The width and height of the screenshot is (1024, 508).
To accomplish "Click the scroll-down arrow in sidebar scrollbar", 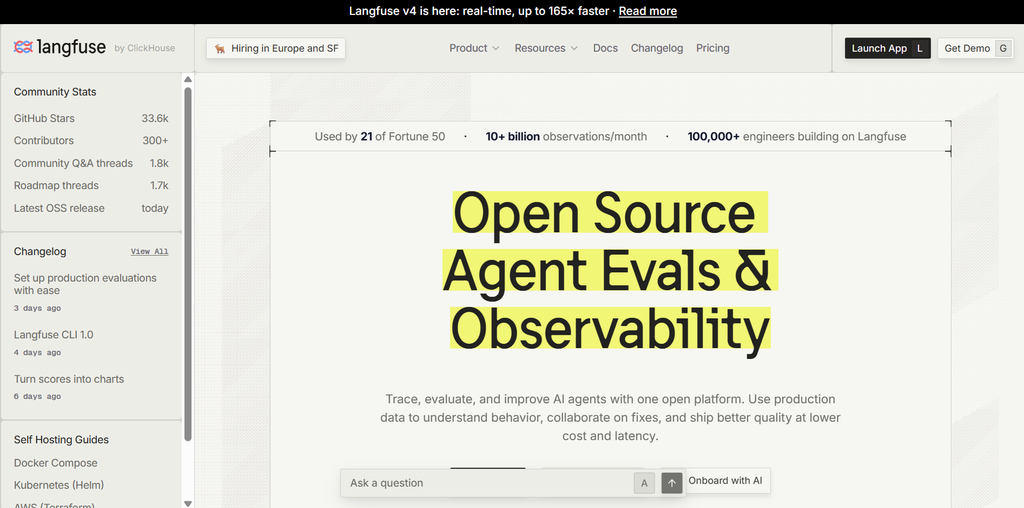I will [x=188, y=503].
